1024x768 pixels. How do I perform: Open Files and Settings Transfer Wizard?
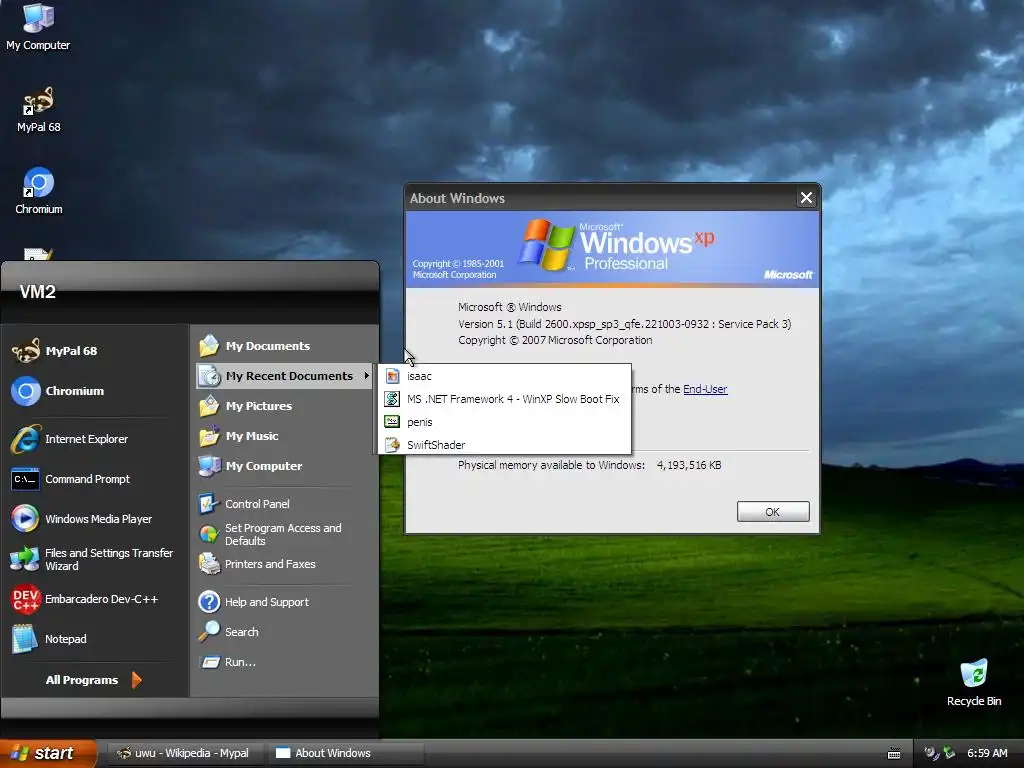pos(92,559)
